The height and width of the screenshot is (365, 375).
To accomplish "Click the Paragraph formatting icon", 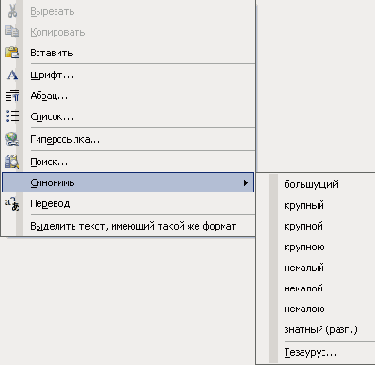I will (12, 96).
